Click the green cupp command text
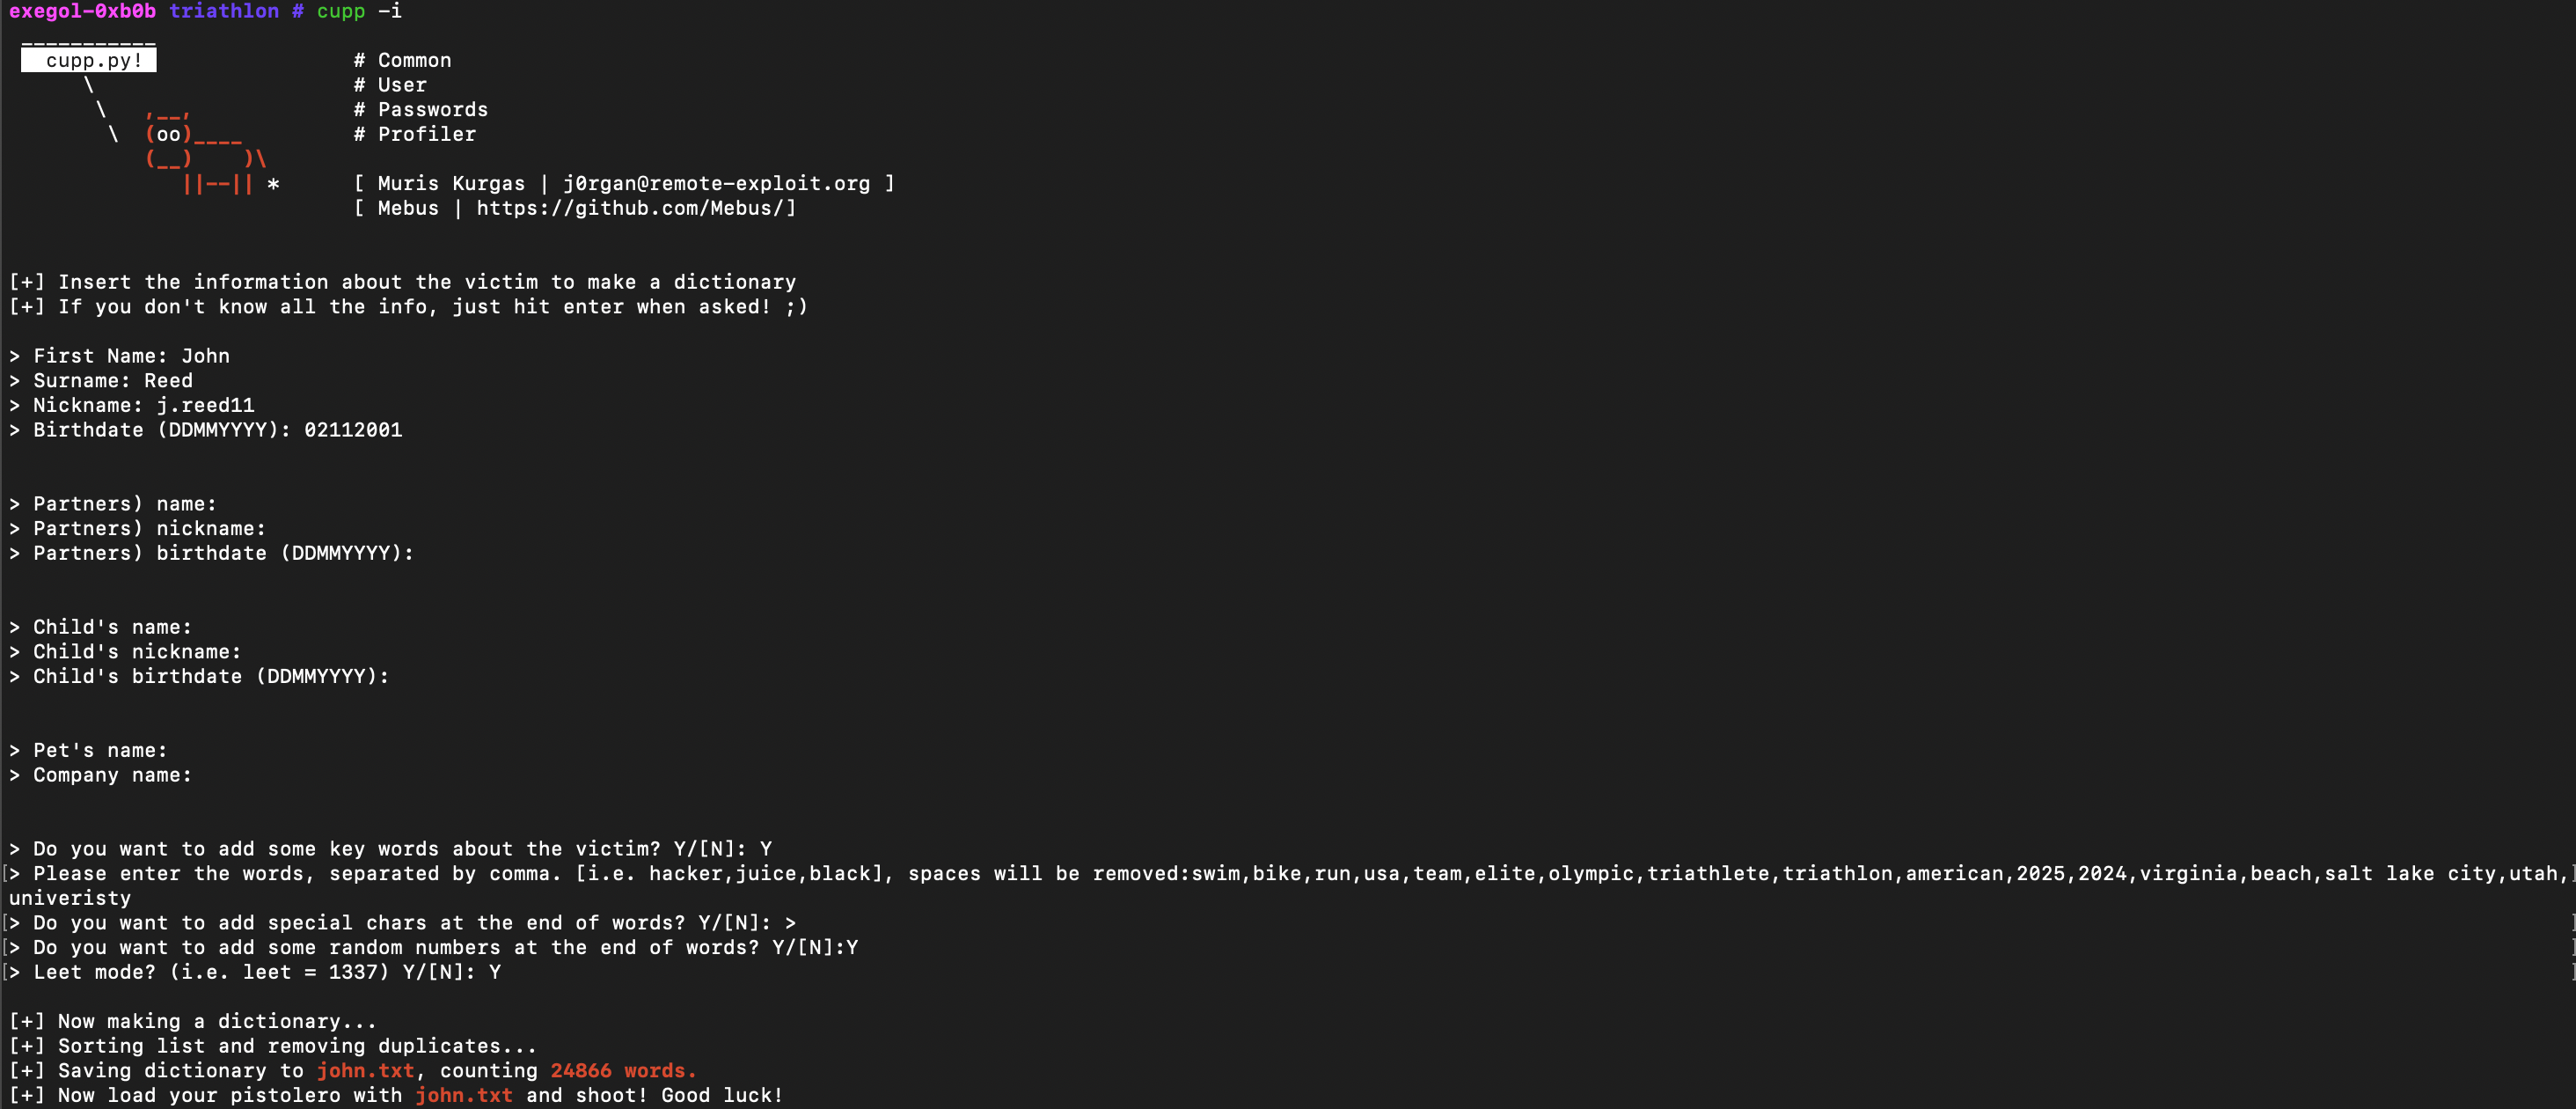 [x=341, y=11]
